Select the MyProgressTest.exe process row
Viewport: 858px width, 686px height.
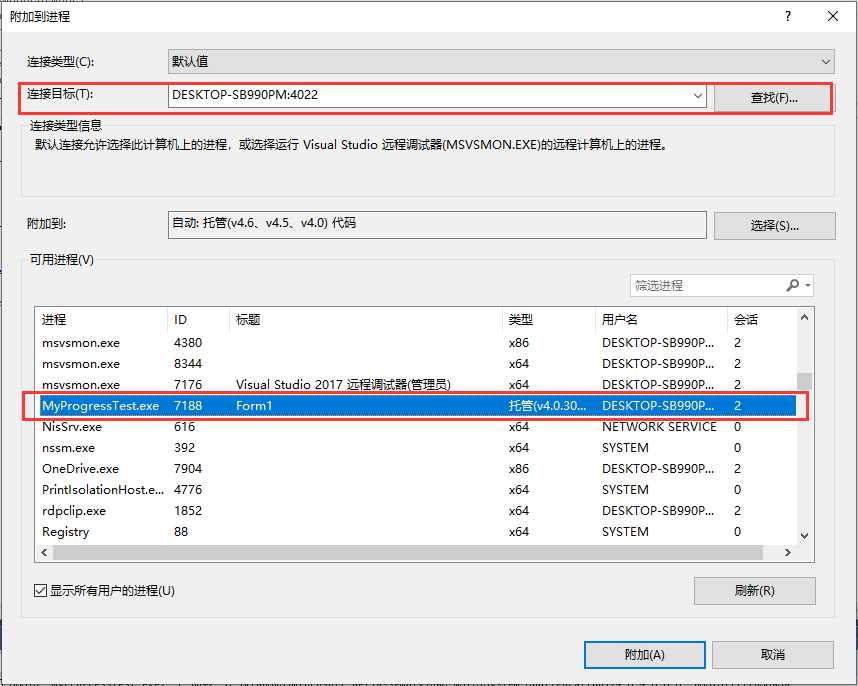click(416, 406)
